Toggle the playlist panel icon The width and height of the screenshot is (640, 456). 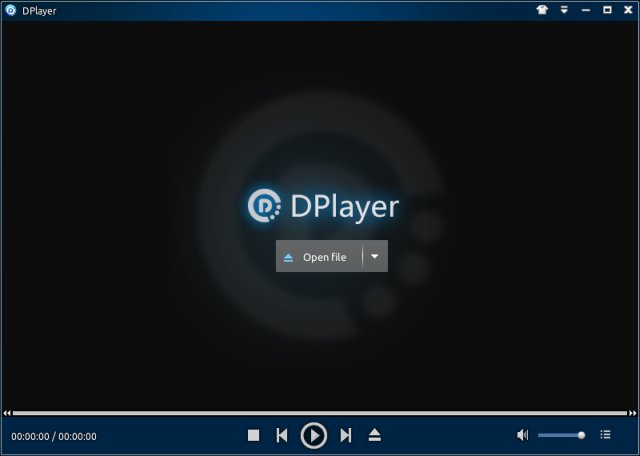[605, 435]
